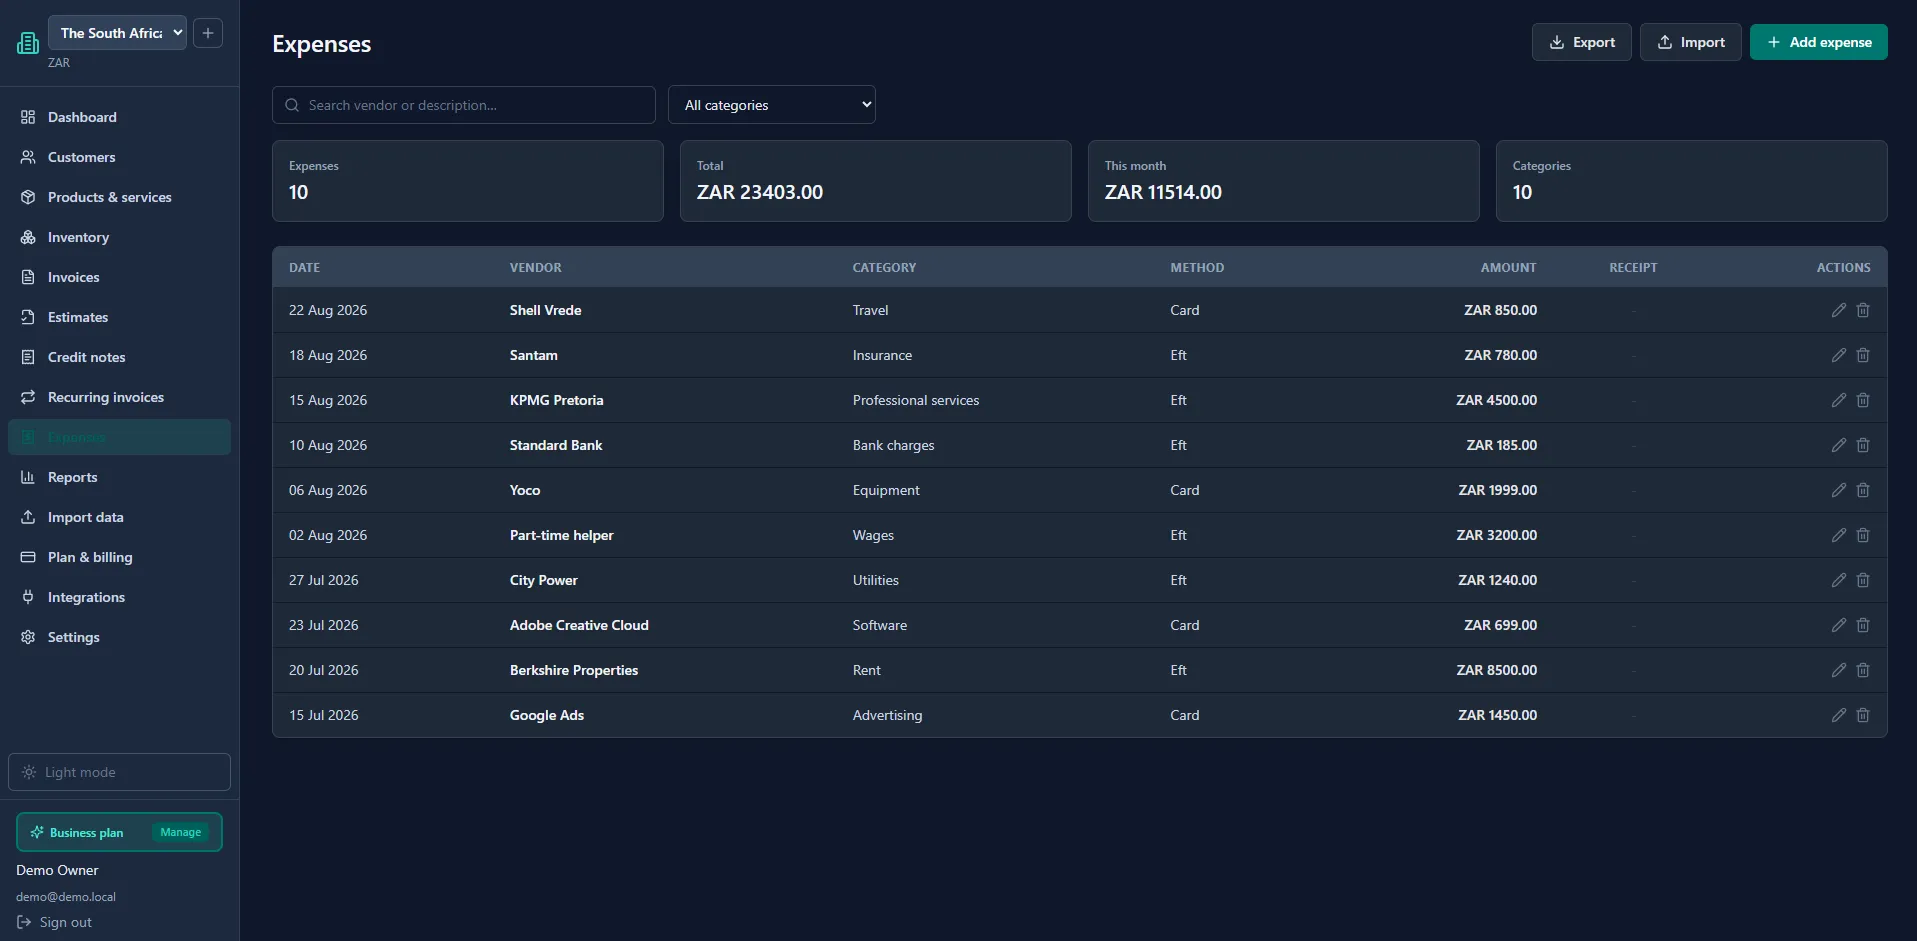Delete the Santam expense
The height and width of the screenshot is (941, 1917).
[1863, 355]
